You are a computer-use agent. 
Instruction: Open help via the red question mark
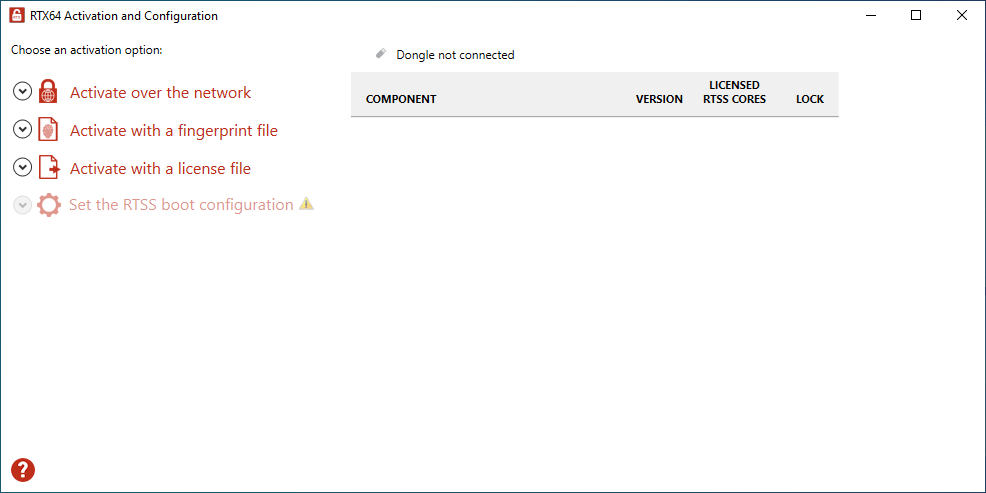tap(23, 470)
